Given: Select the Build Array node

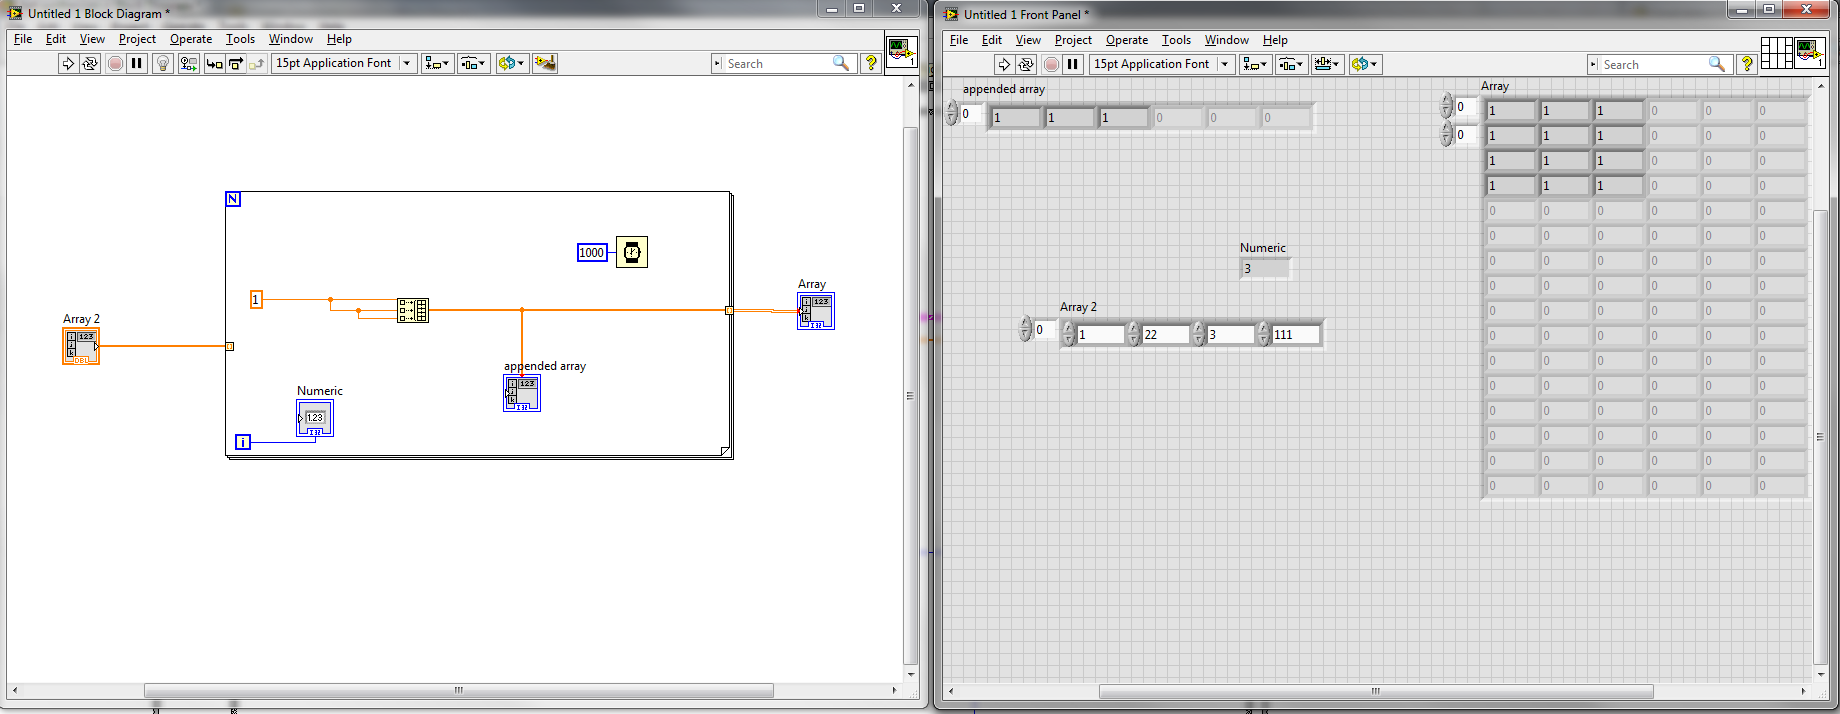Looking at the screenshot, I should [x=413, y=310].
